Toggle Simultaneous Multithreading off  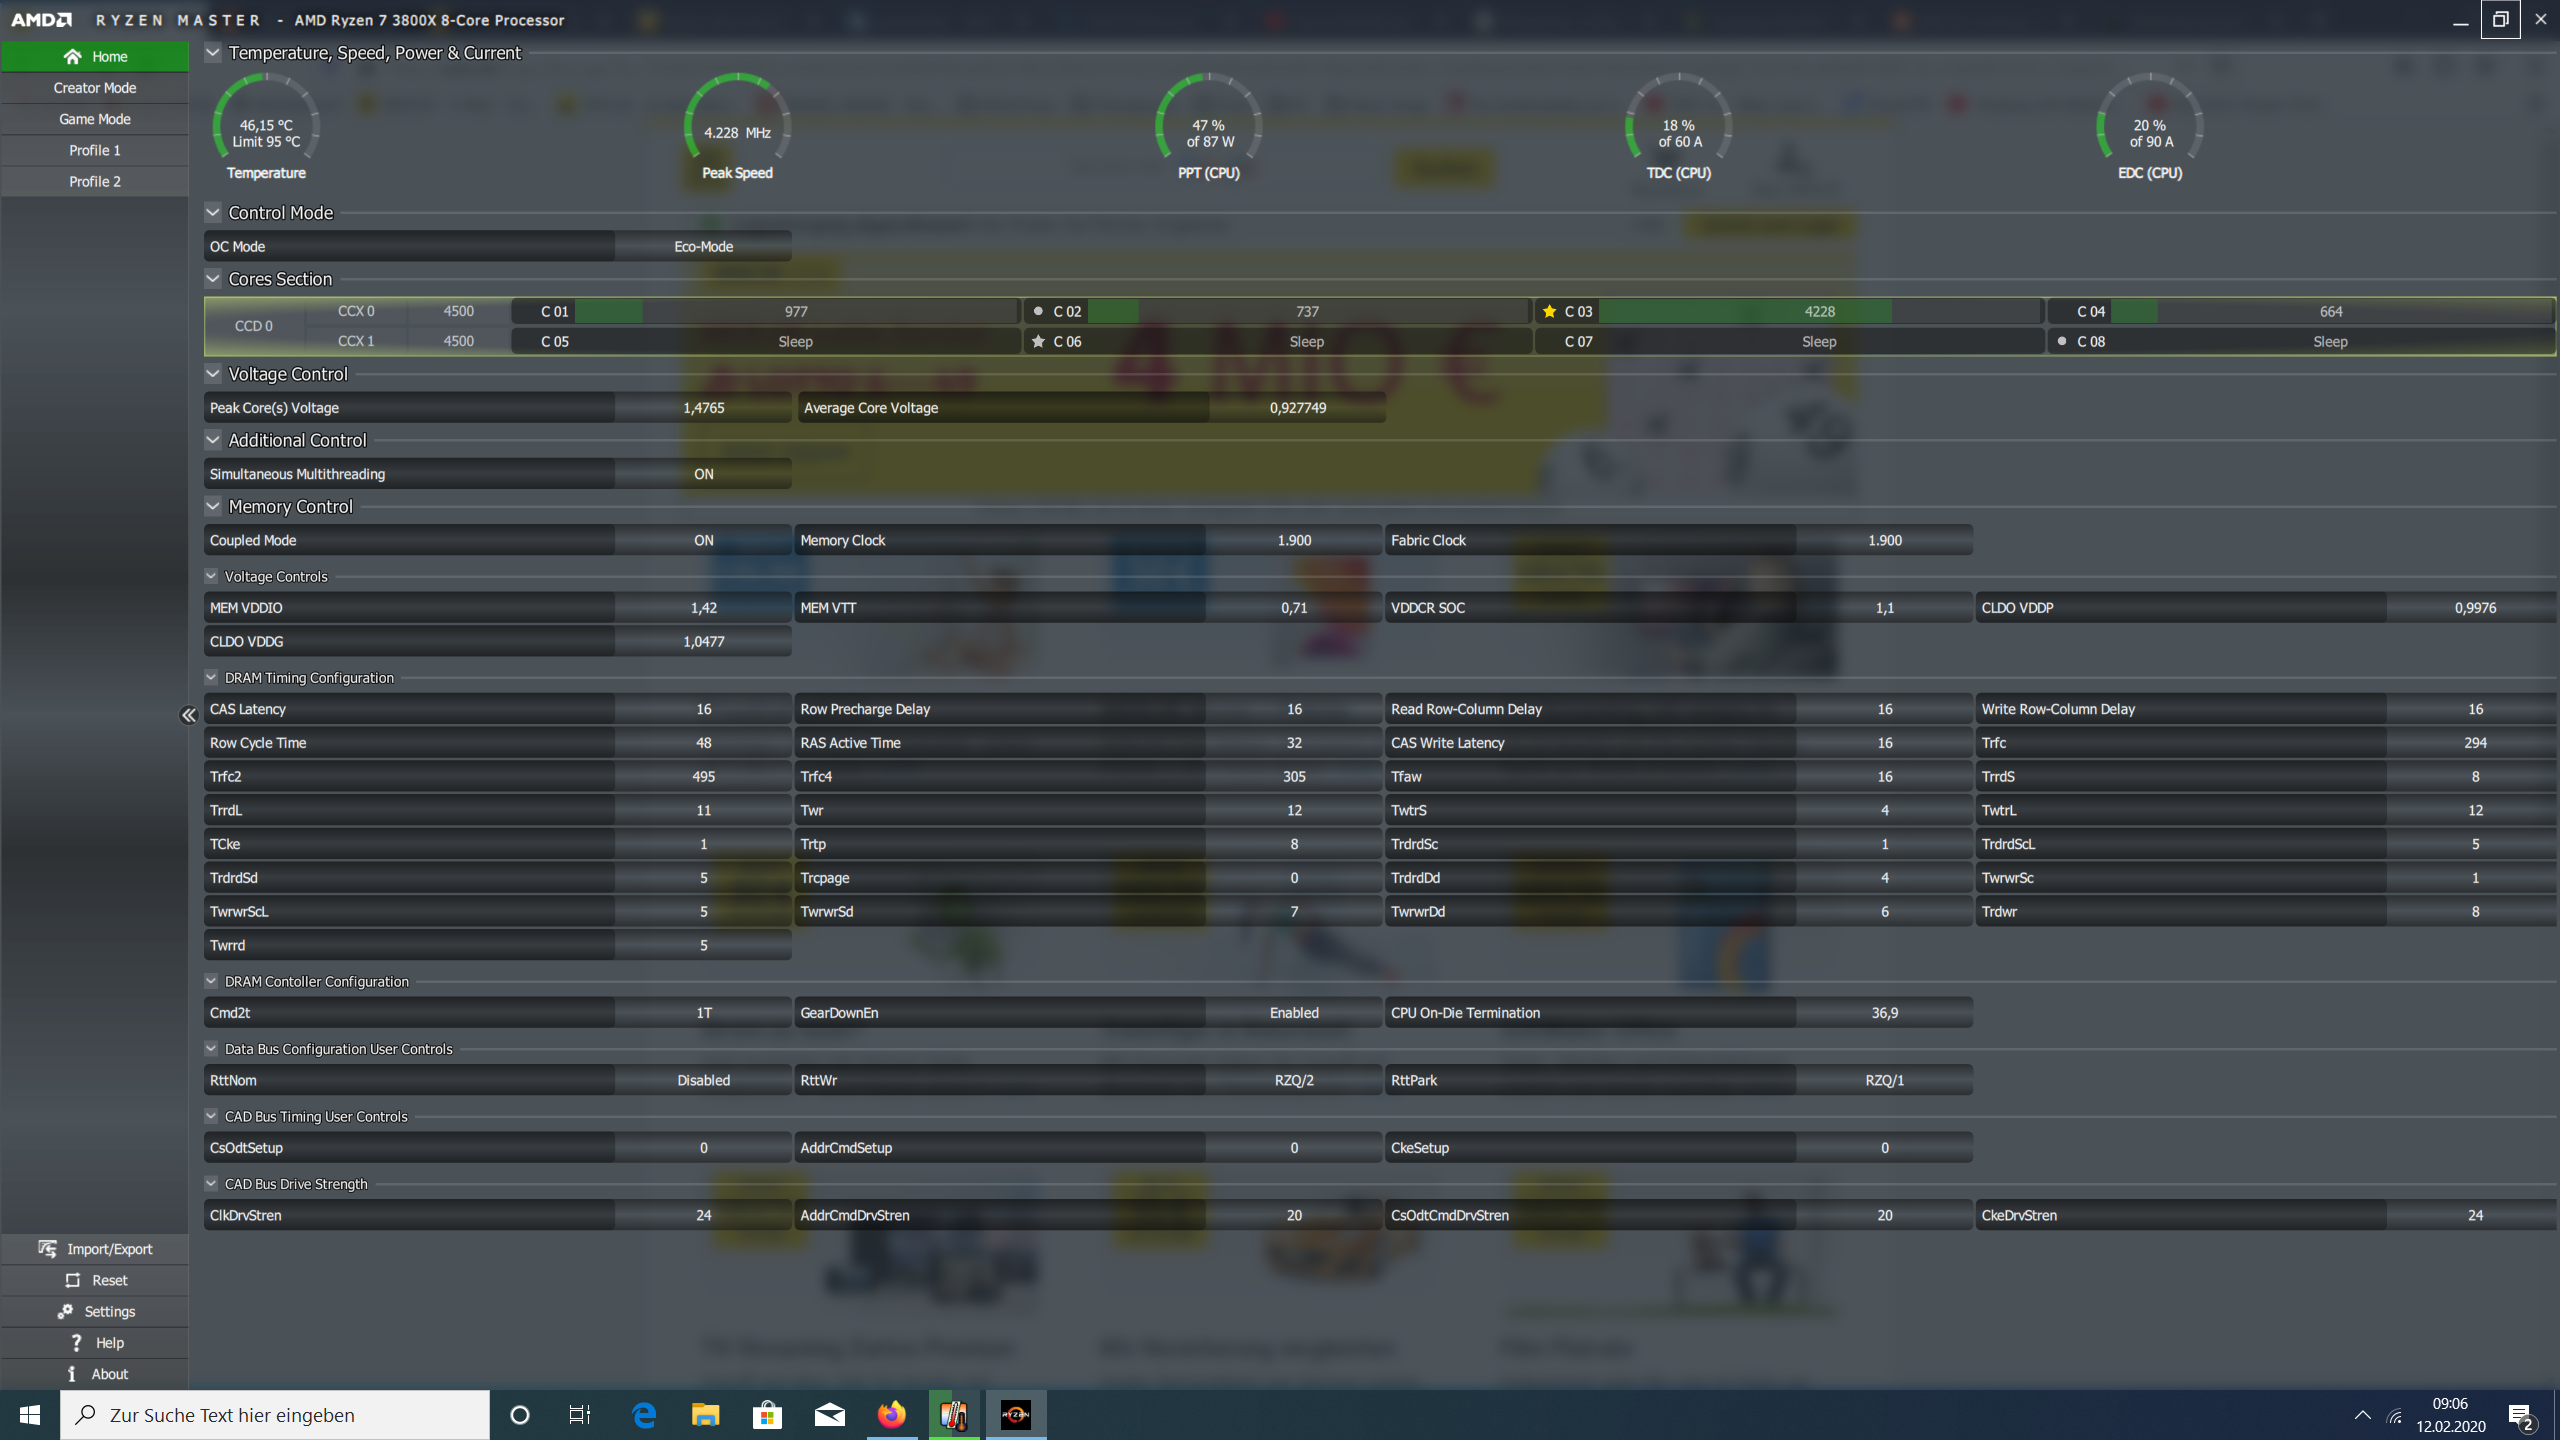point(703,473)
